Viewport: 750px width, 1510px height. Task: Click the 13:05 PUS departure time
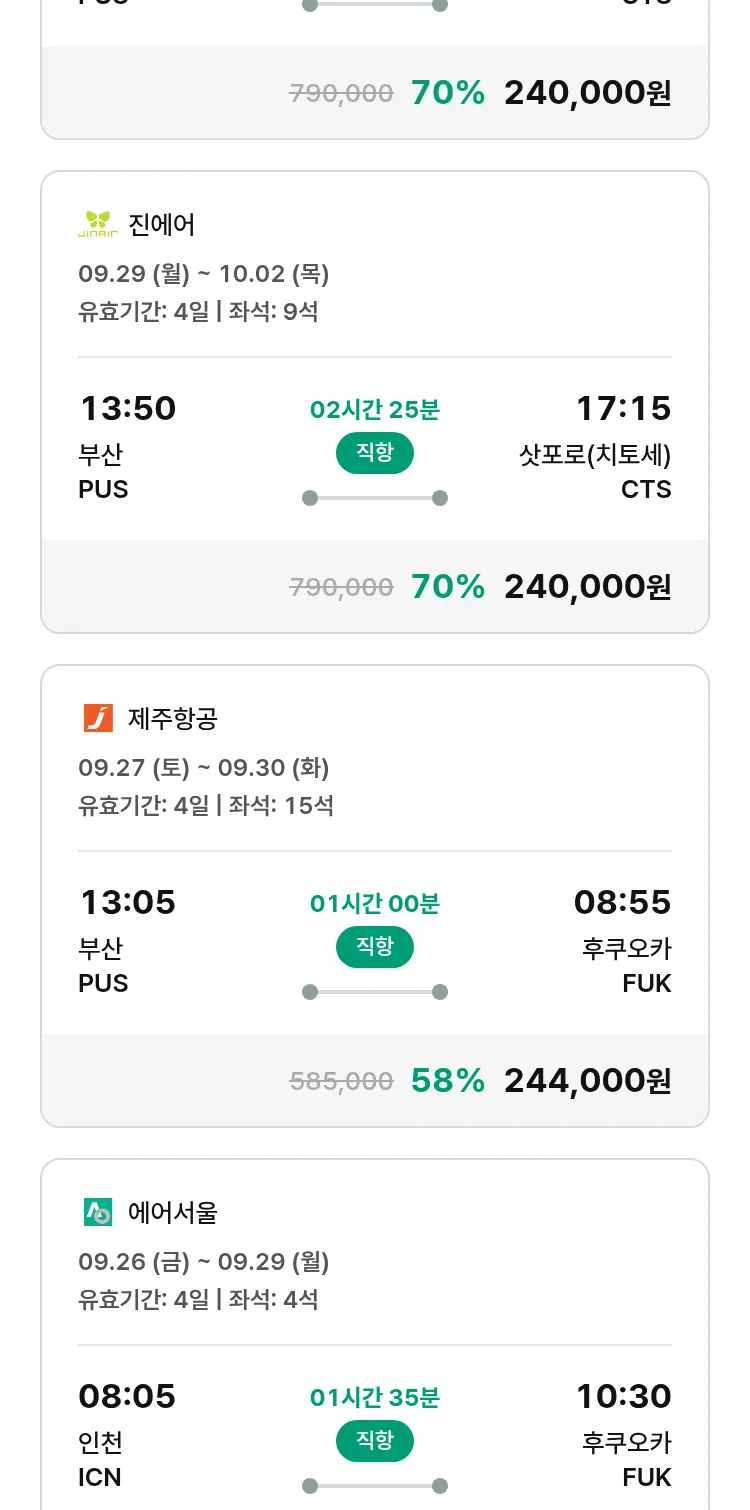tap(128, 902)
